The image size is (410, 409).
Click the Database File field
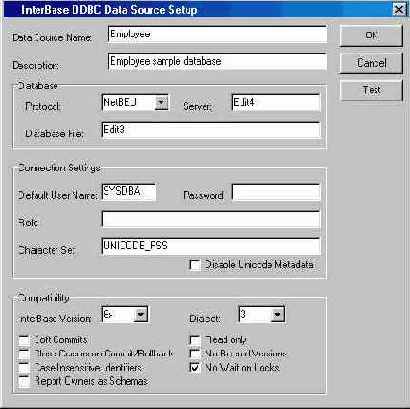(211, 130)
